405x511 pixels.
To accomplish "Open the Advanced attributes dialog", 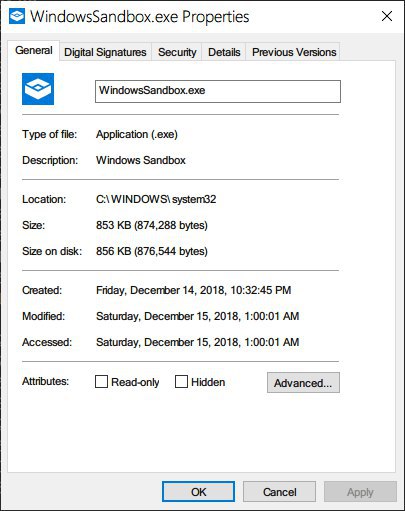I will click(x=303, y=383).
